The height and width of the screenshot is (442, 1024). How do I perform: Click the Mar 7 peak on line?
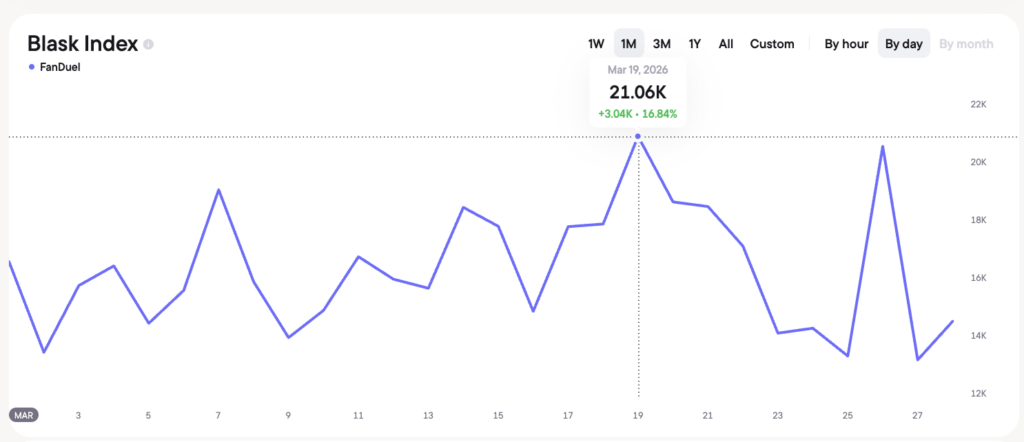click(218, 189)
